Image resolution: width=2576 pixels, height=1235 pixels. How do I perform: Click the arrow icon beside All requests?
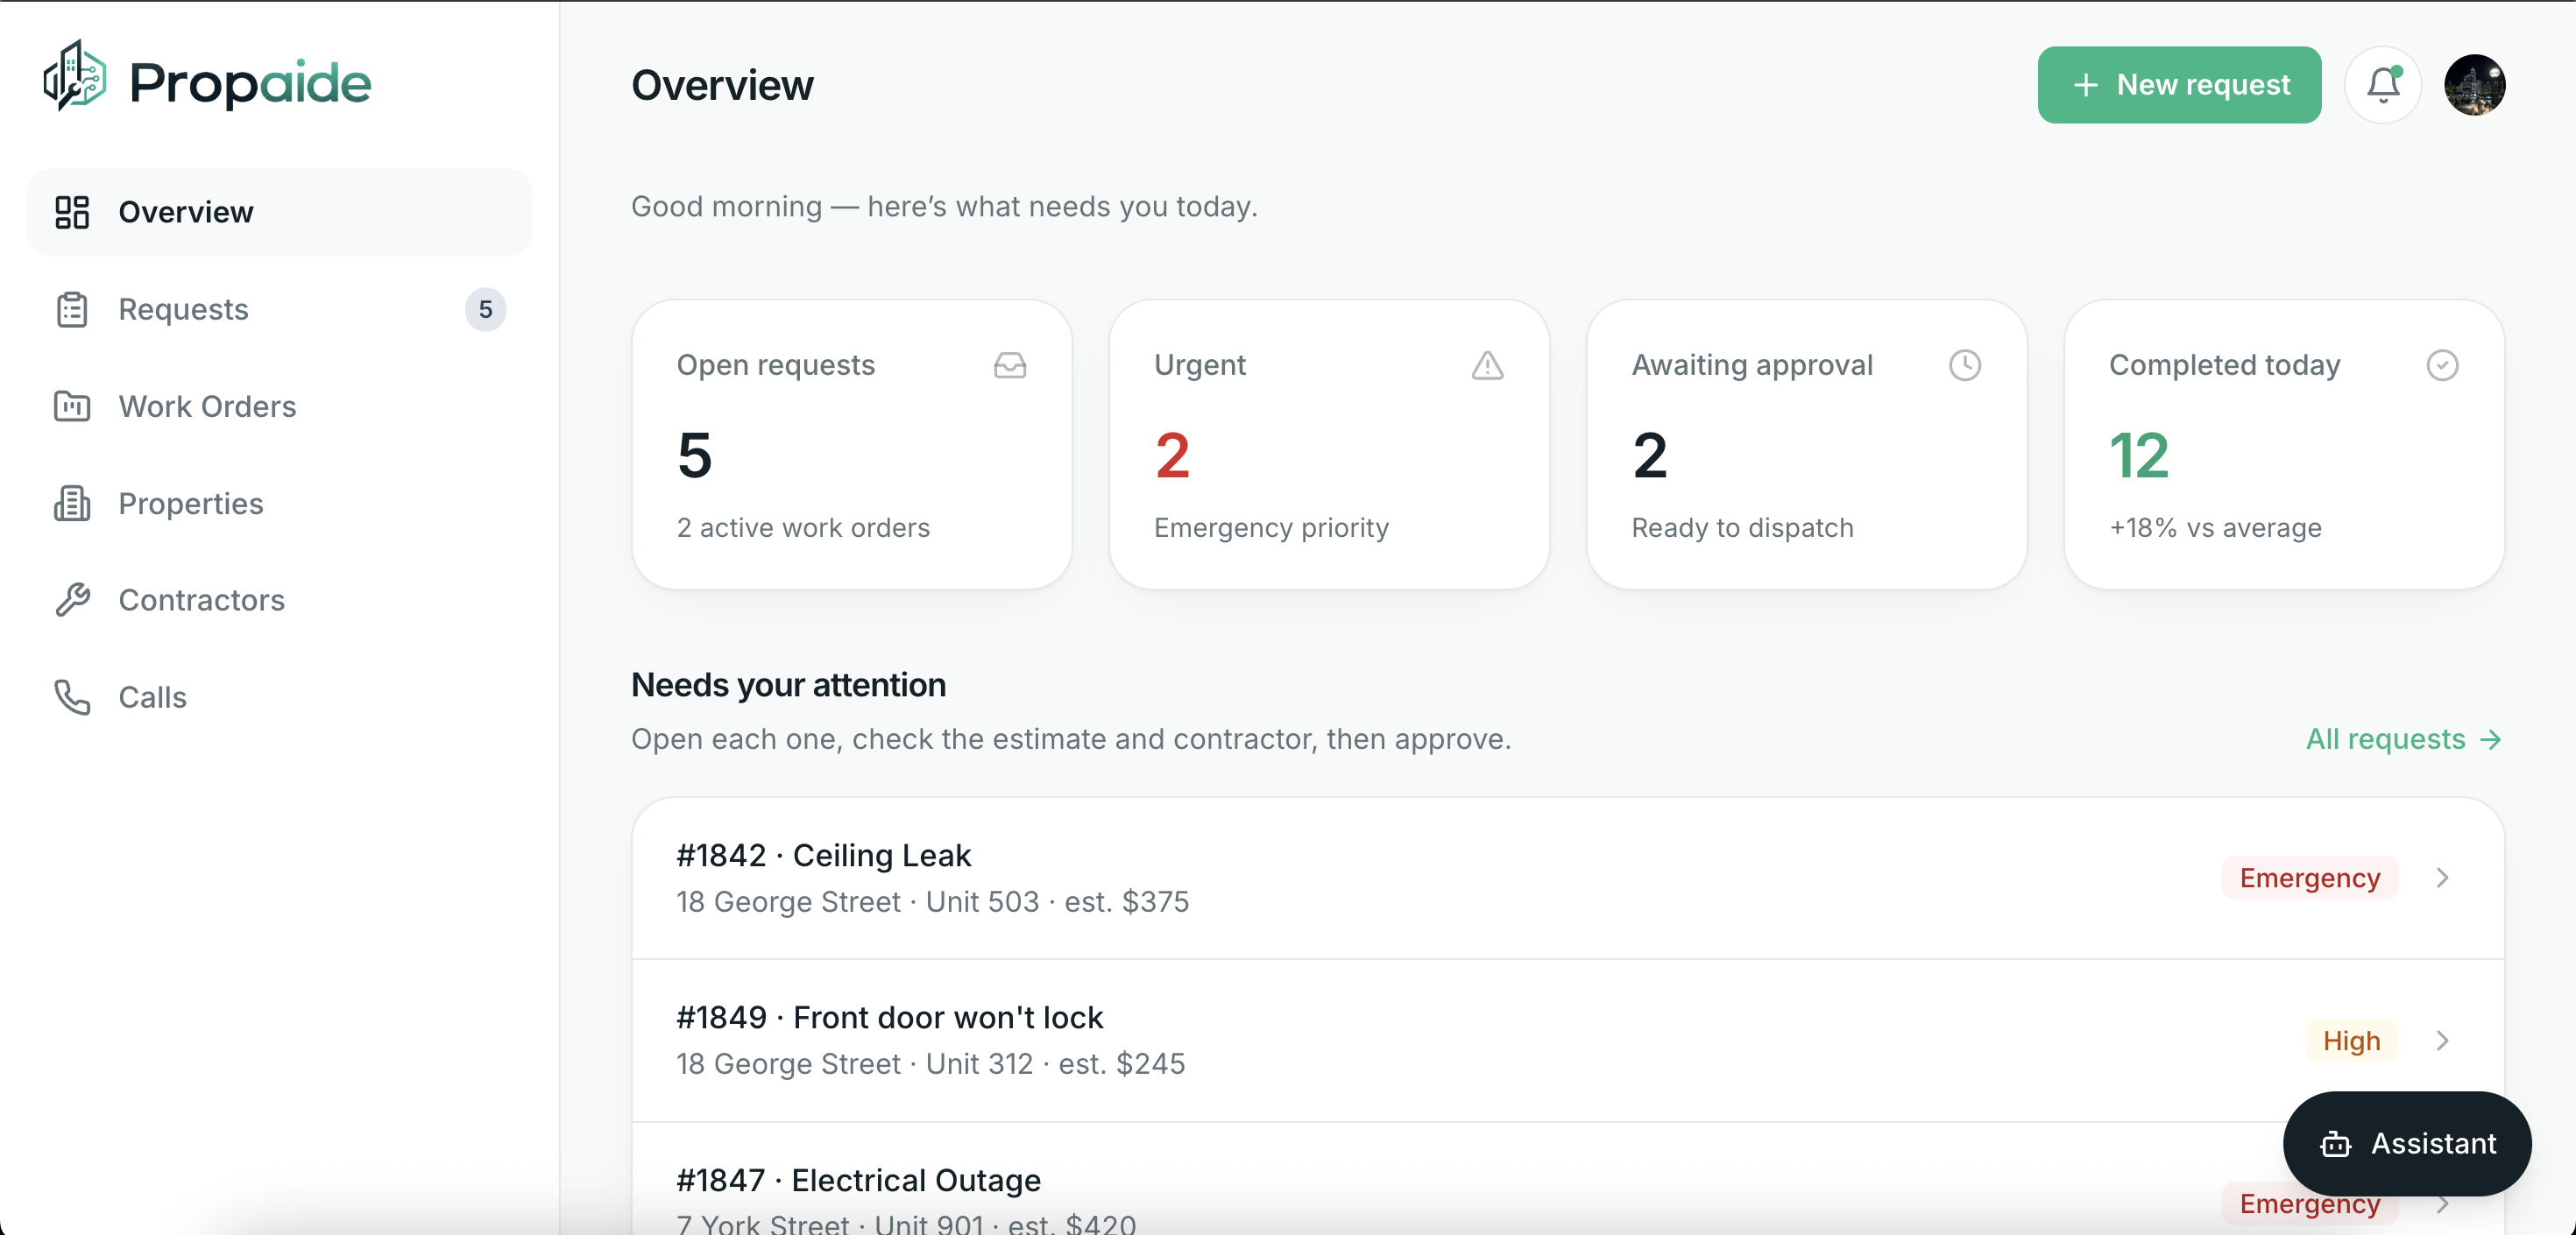(2491, 740)
